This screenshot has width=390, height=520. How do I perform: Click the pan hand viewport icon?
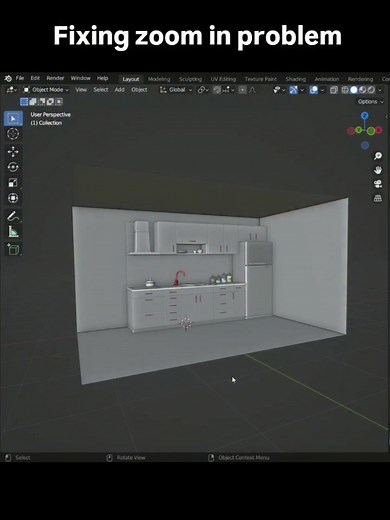point(378,170)
